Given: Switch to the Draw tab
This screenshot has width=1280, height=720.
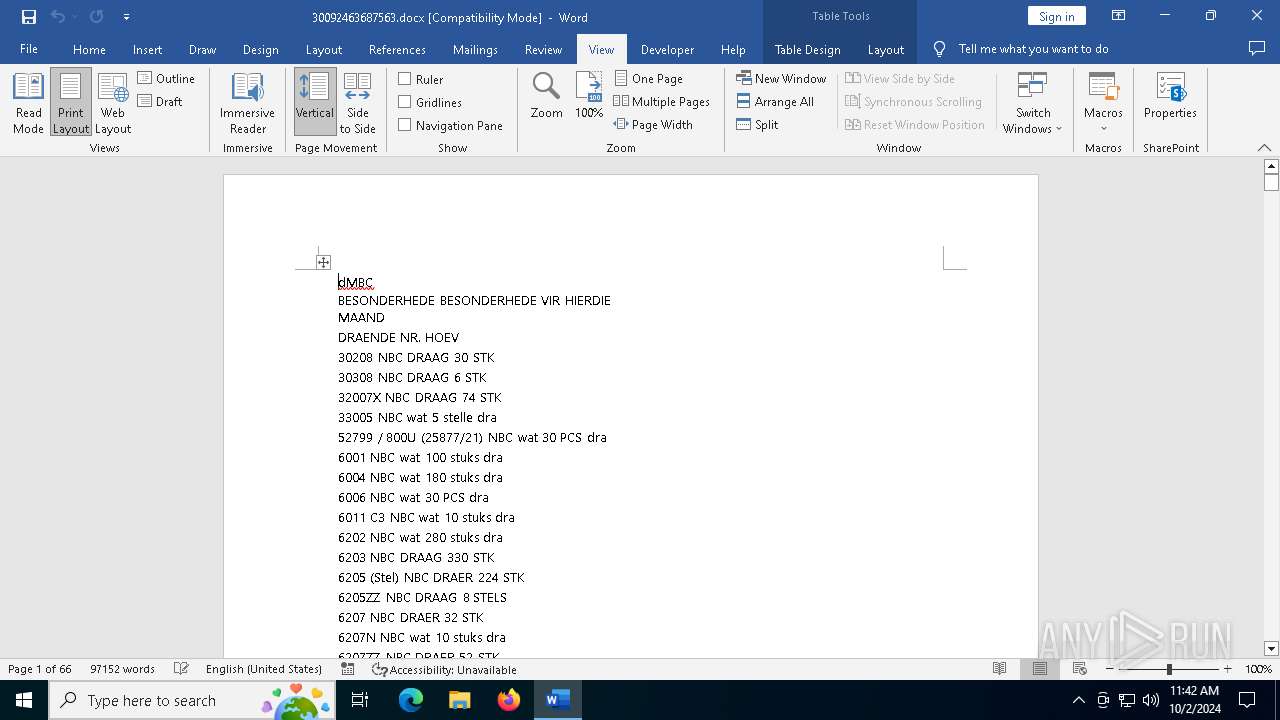Looking at the screenshot, I should 202,49.
